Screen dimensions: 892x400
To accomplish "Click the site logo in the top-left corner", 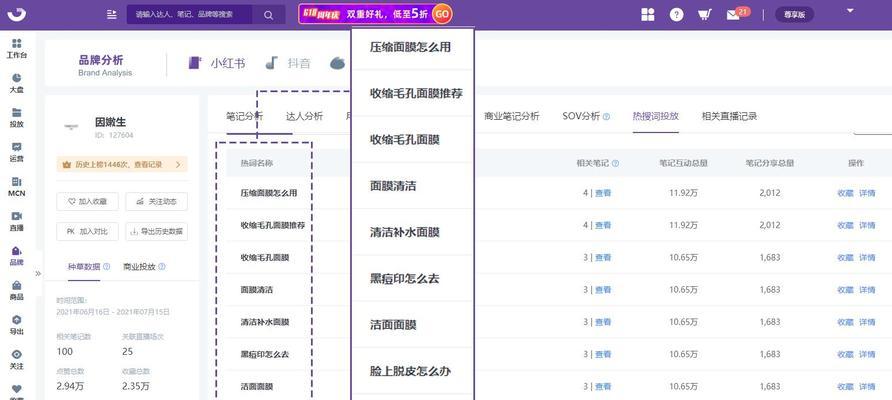I will (x=19, y=14).
